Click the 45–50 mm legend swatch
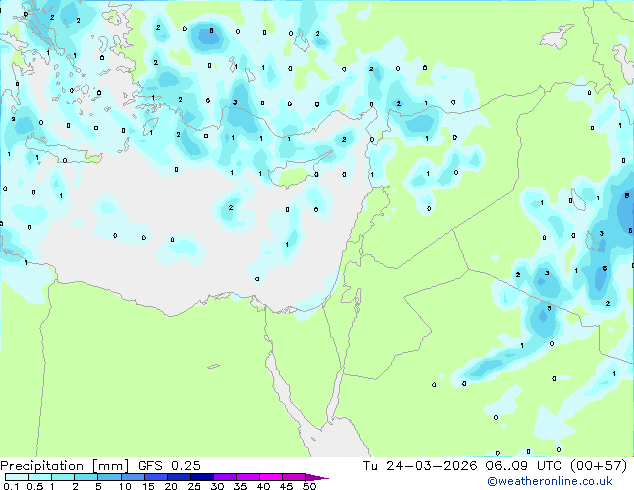Screen dimensions: 634x490 click(x=294, y=477)
